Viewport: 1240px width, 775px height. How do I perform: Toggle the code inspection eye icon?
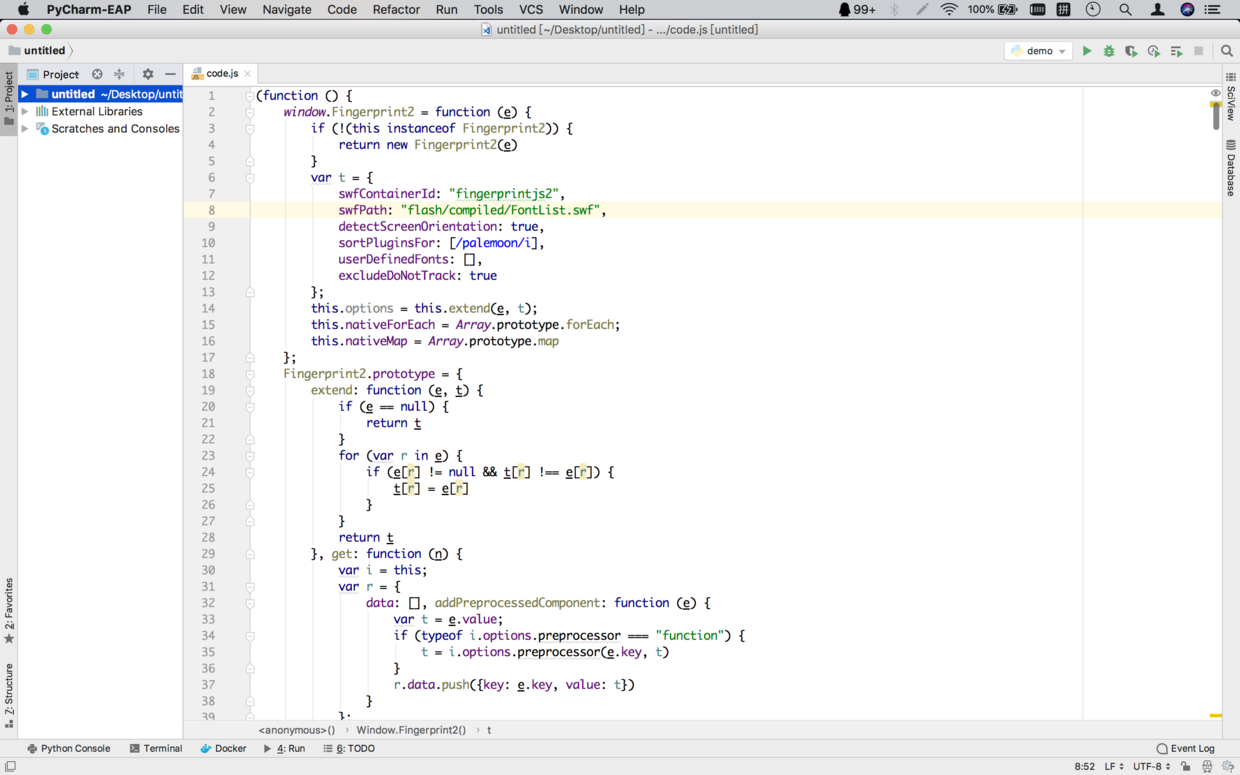pyautogui.click(x=1216, y=93)
